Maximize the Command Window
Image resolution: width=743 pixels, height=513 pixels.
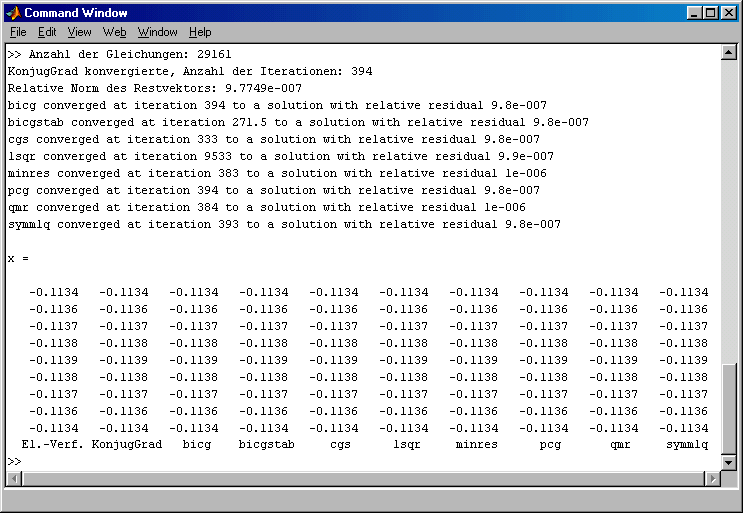tap(710, 13)
